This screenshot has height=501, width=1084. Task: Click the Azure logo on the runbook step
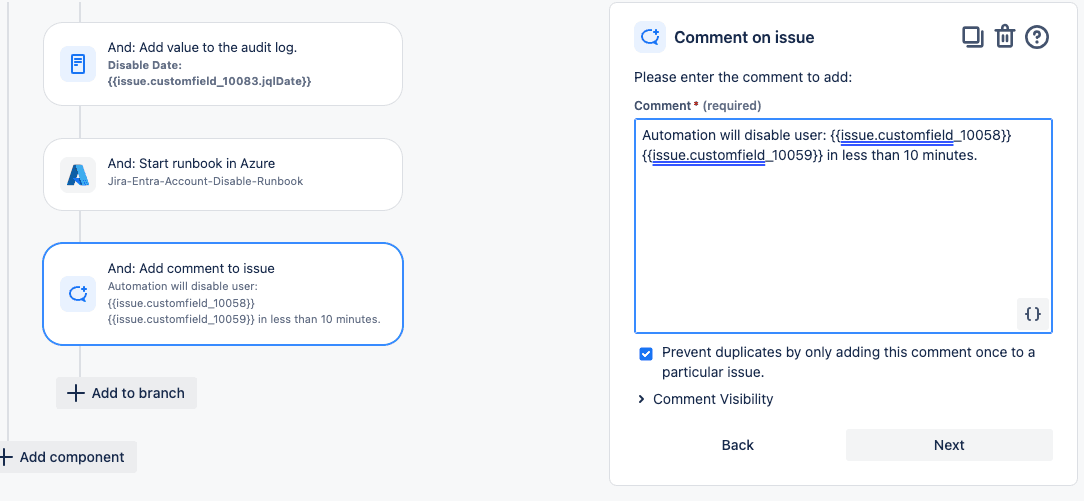point(78,175)
